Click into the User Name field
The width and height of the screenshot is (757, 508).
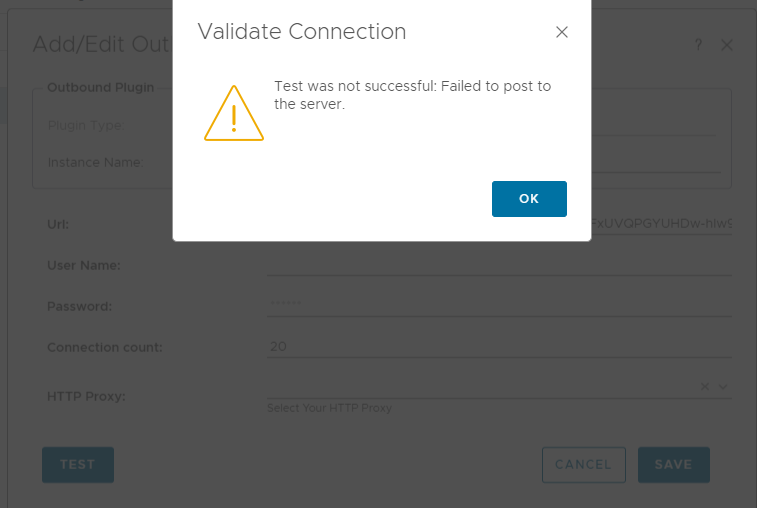pos(498,265)
